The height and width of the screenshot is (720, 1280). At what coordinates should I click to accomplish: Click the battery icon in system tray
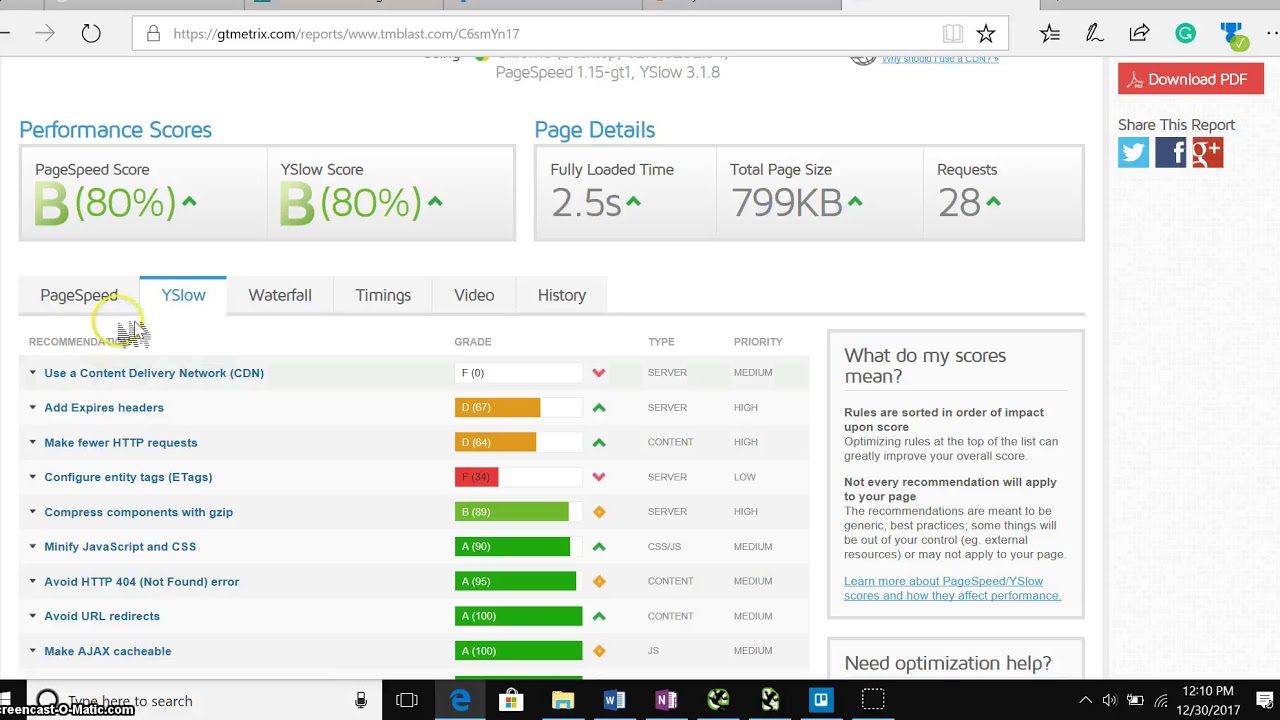(x=1135, y=700)
